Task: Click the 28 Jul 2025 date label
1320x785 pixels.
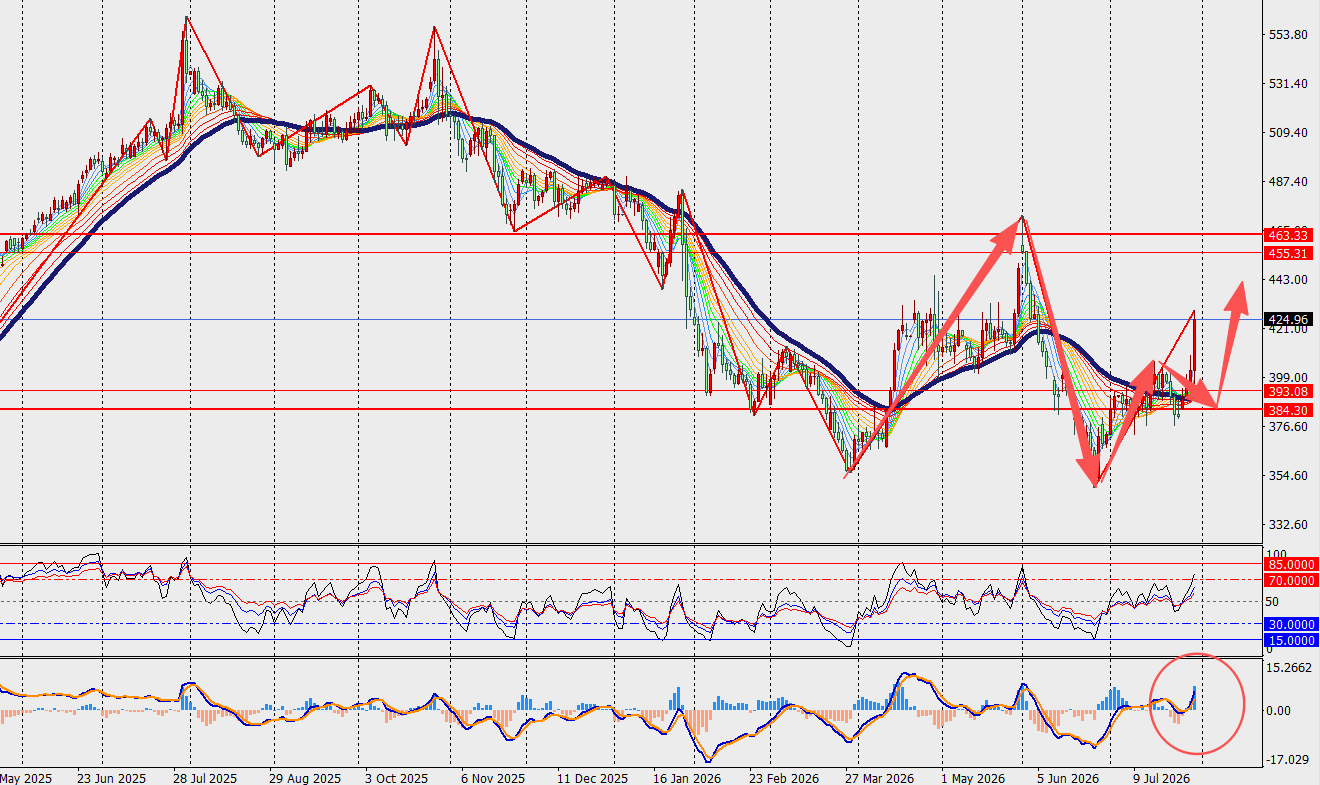Action: click(205, 777)
